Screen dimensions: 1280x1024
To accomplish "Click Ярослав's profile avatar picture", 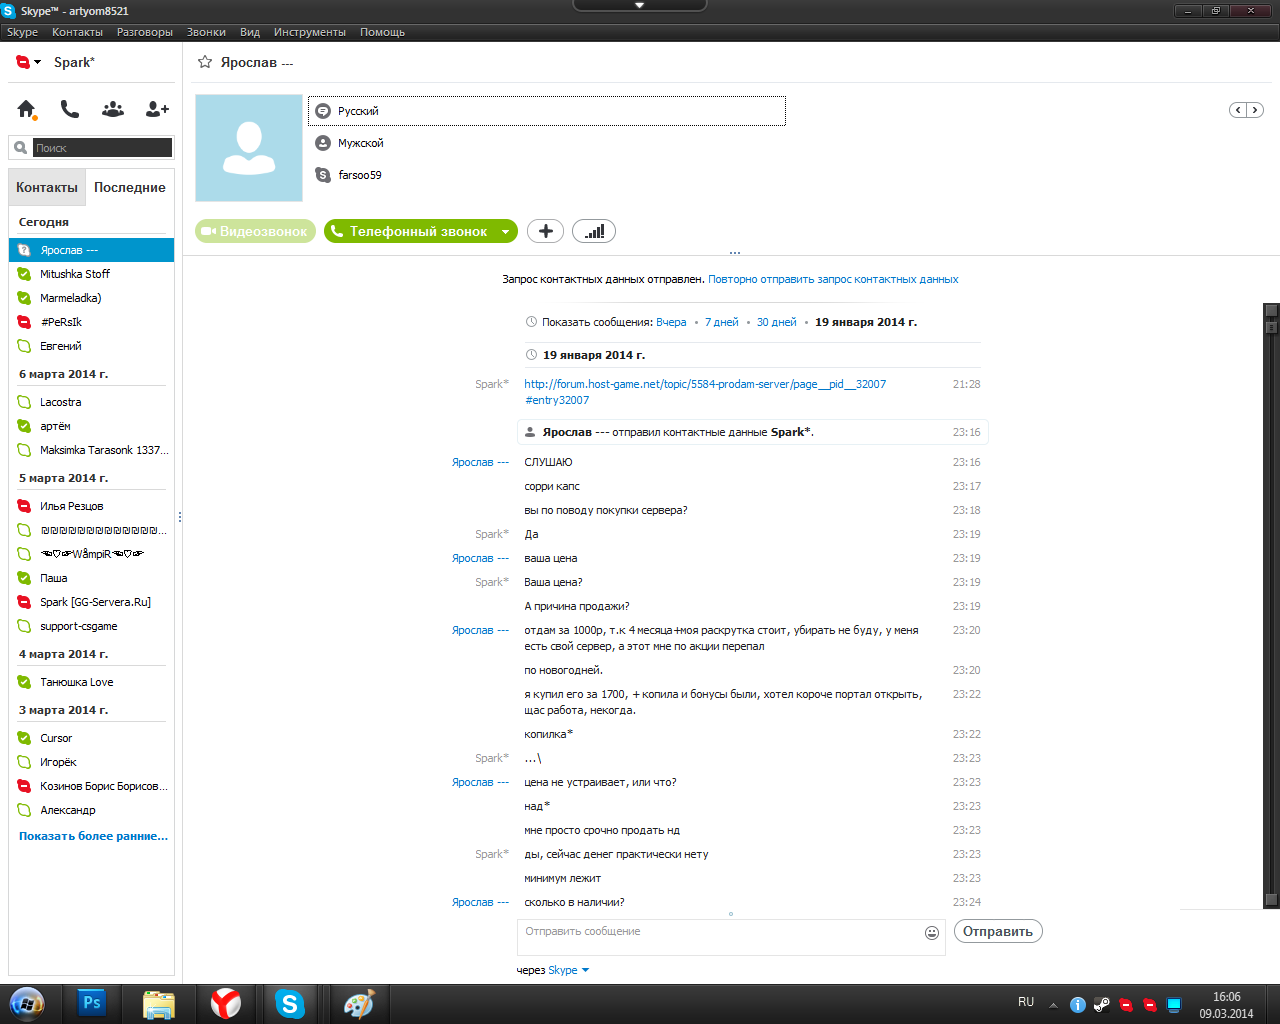I will 249,148.
